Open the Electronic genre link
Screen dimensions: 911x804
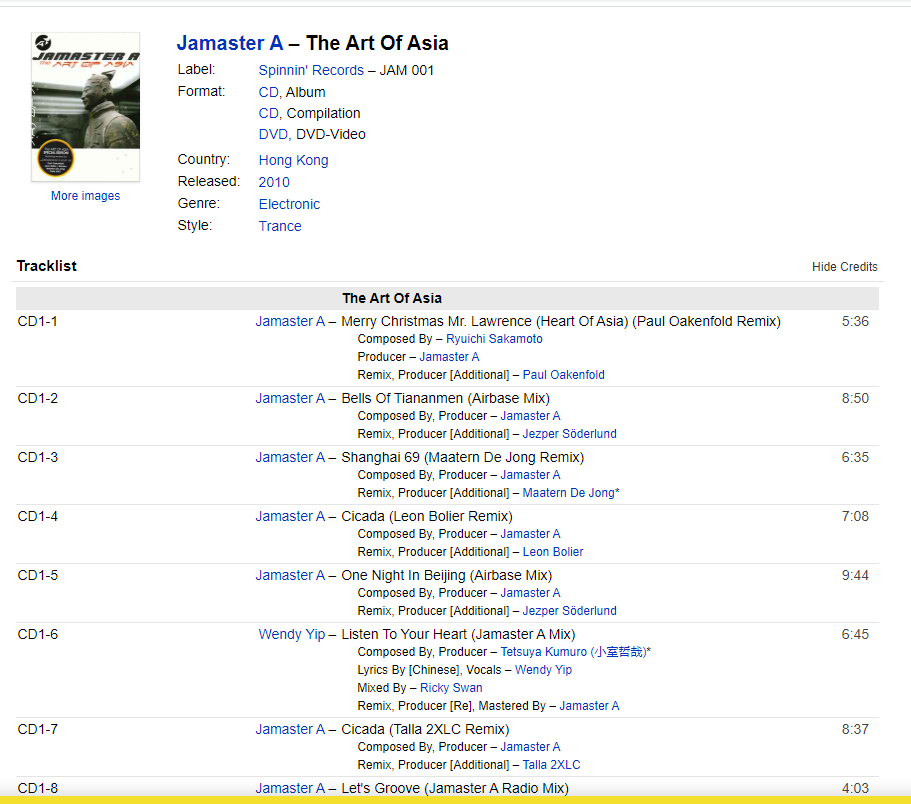[x=289, y=204]
